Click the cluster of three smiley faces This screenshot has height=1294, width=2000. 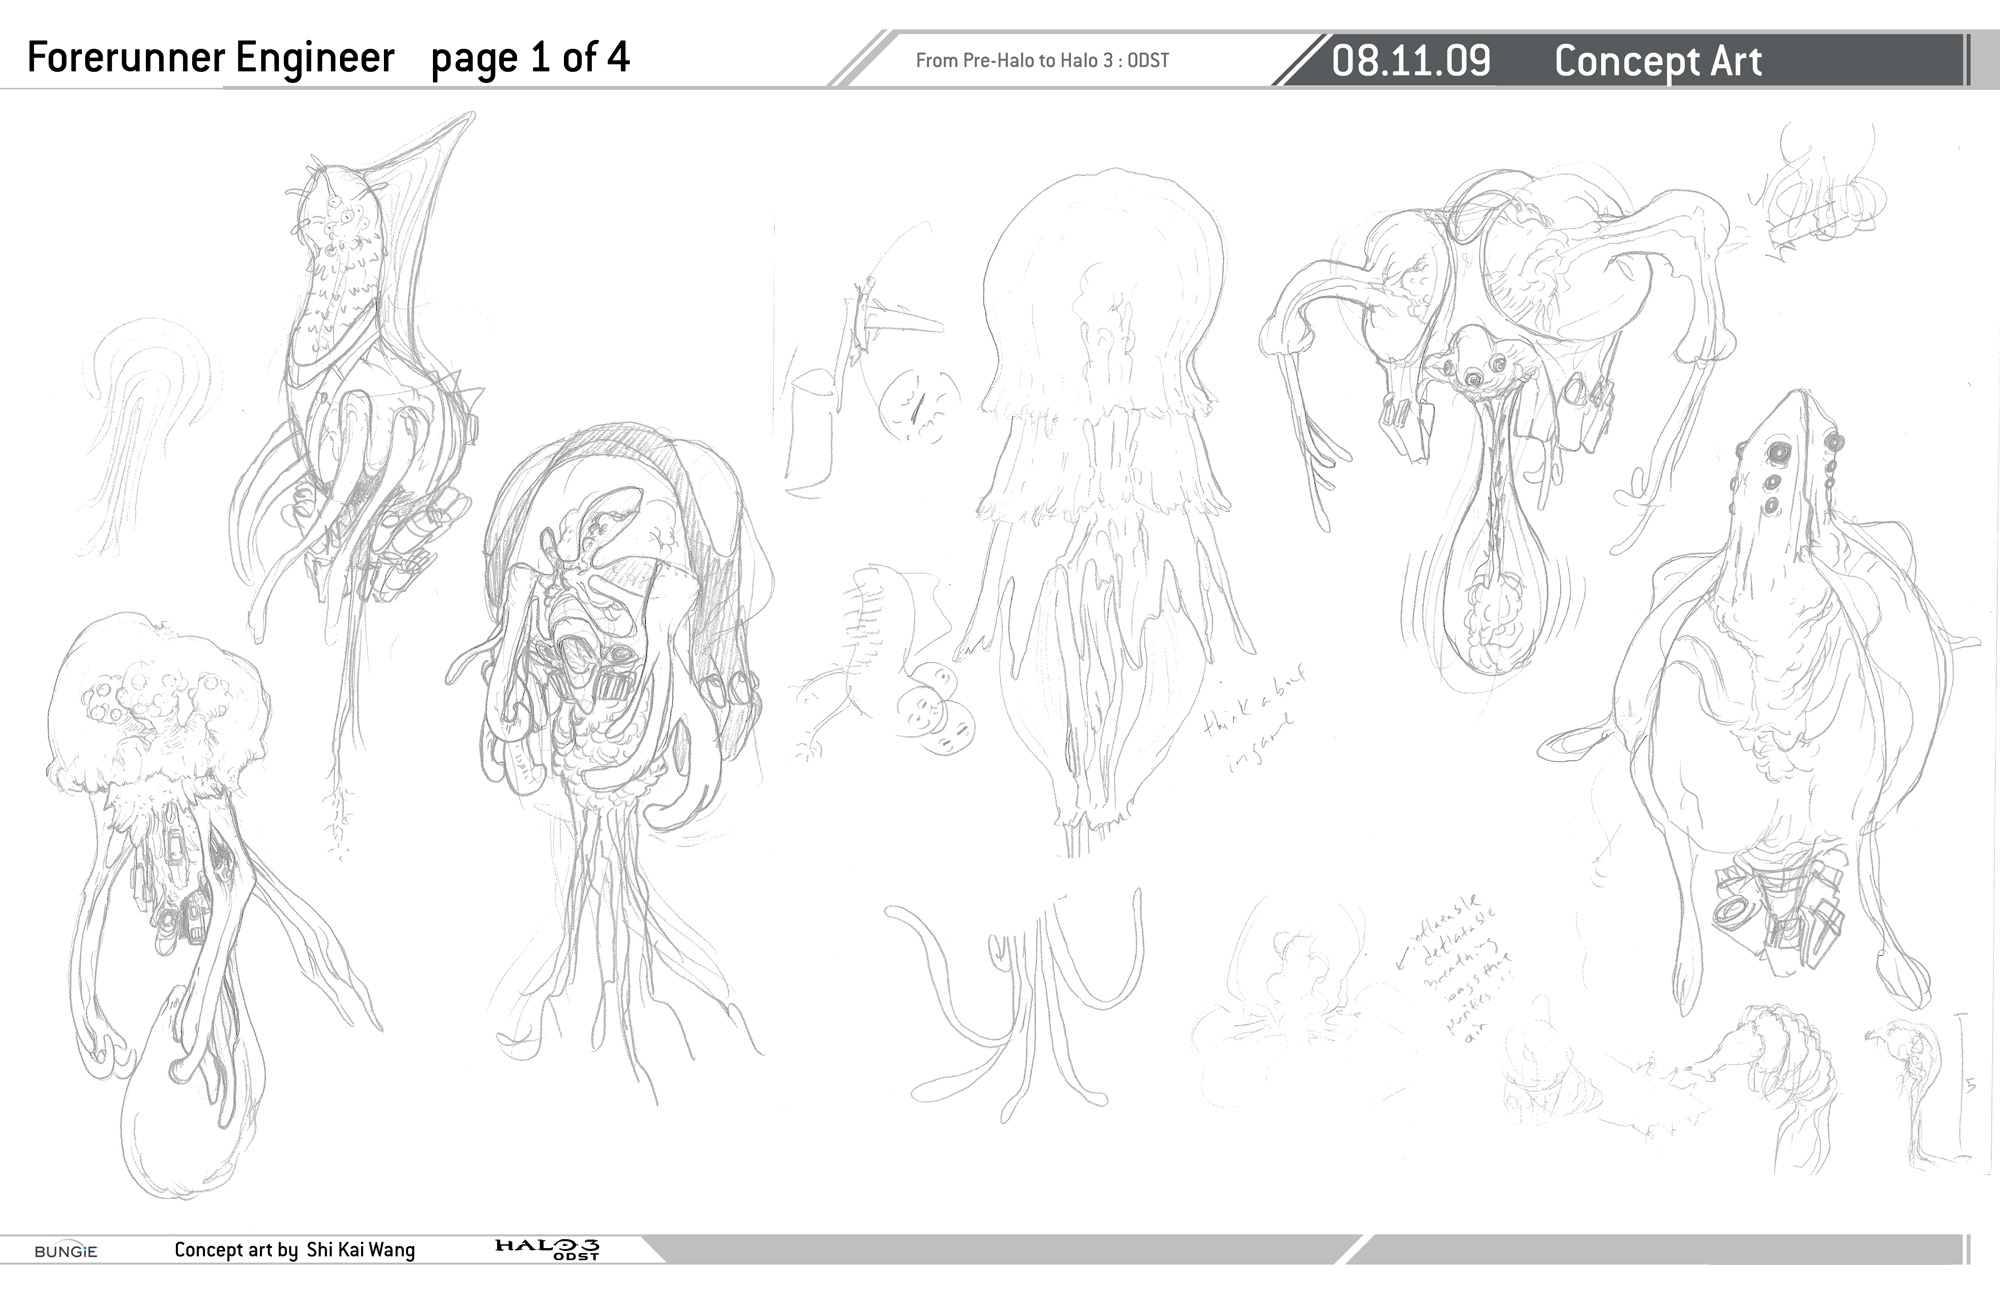point(936,710)
